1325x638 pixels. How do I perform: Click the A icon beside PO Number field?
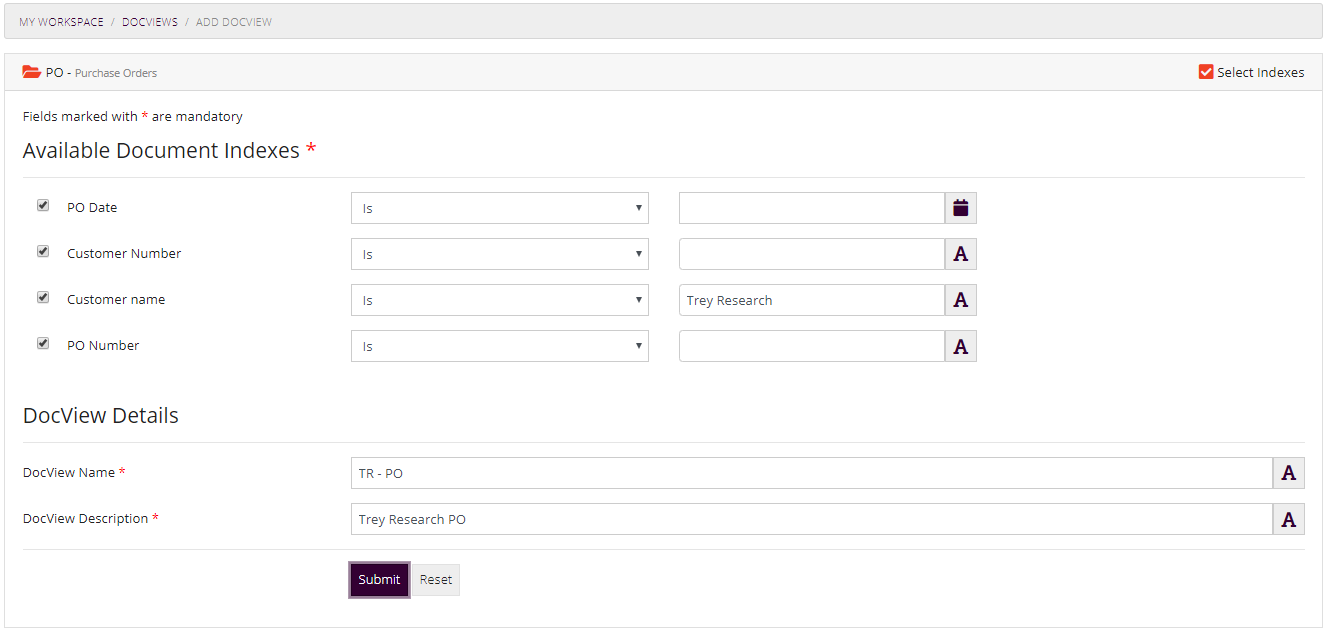tap(959, 345)
